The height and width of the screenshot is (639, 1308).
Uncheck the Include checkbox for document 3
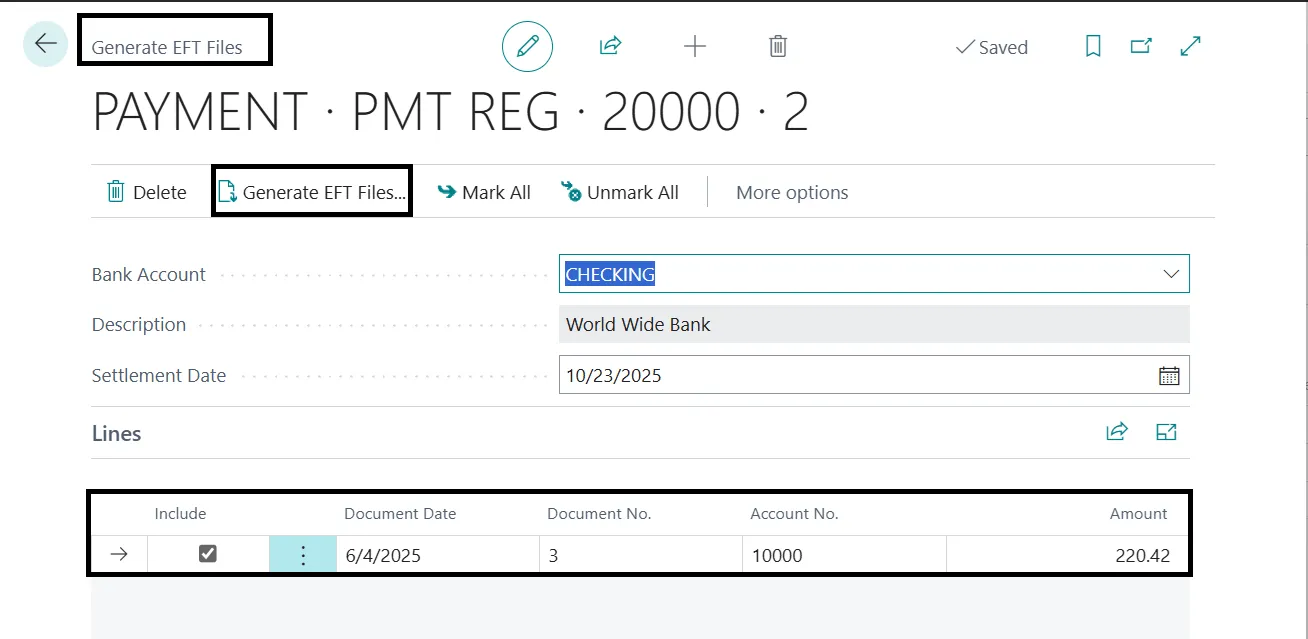point(207,554)
